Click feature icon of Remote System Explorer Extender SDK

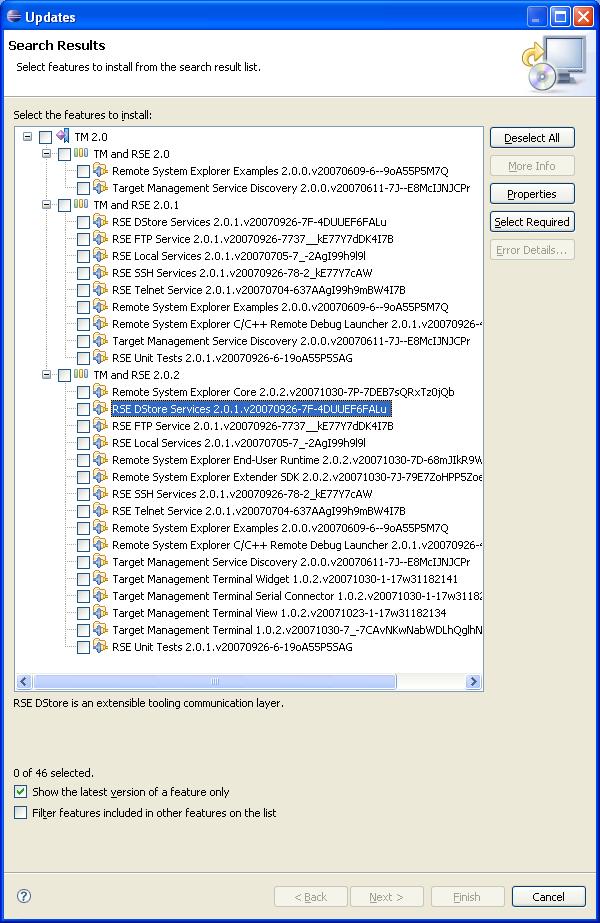(x=101, y=477)
